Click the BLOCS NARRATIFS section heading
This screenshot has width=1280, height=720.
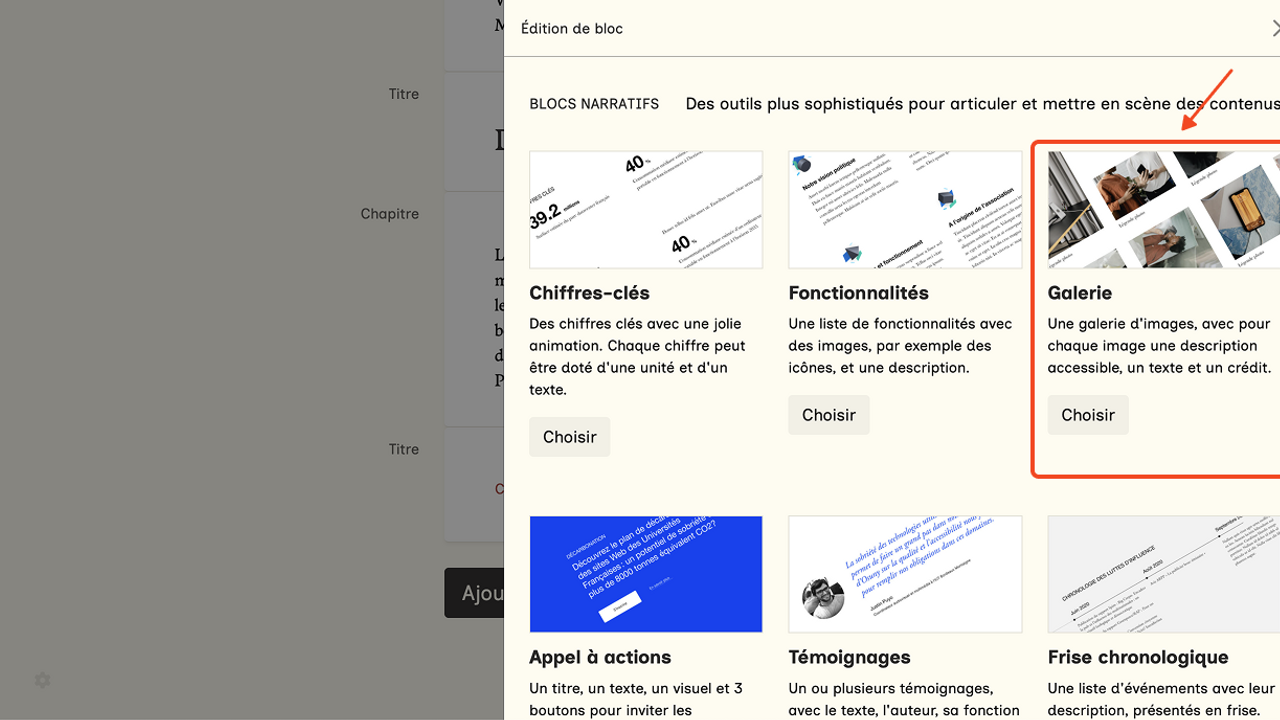[594, 104]
